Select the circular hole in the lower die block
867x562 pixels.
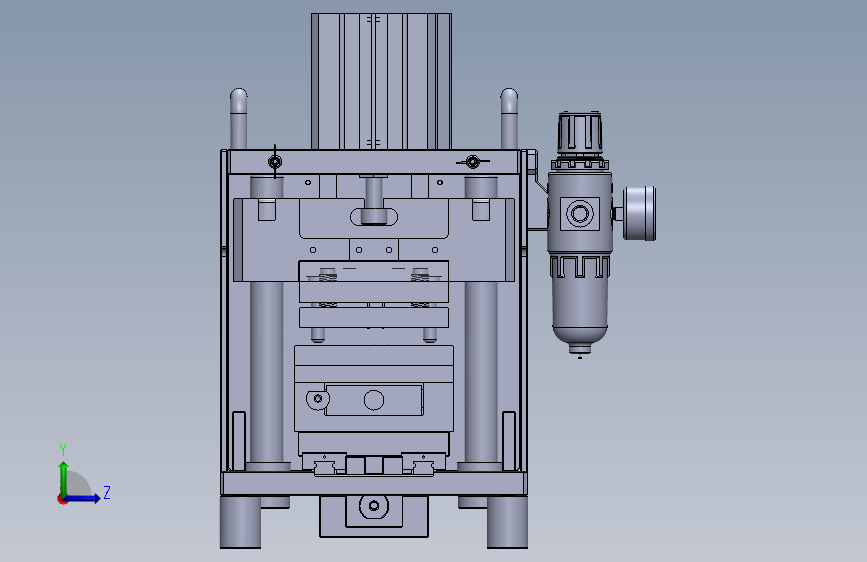(x=374, y=400)
